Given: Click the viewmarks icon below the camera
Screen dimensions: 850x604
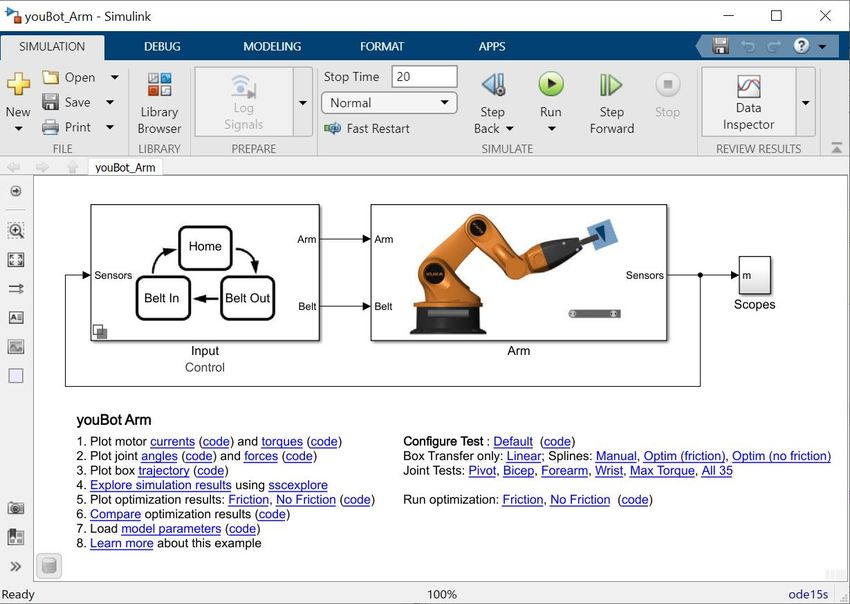Looking at the screenshot, I should 16,537.
